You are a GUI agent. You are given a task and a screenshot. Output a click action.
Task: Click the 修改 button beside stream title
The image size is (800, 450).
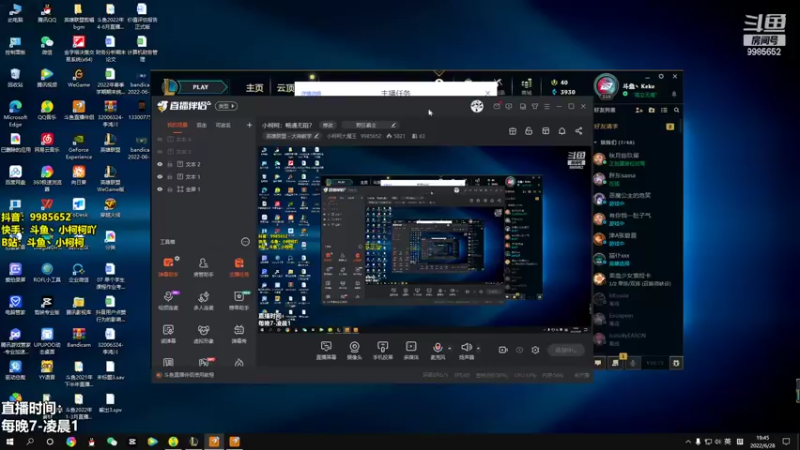tap(328, 125)
